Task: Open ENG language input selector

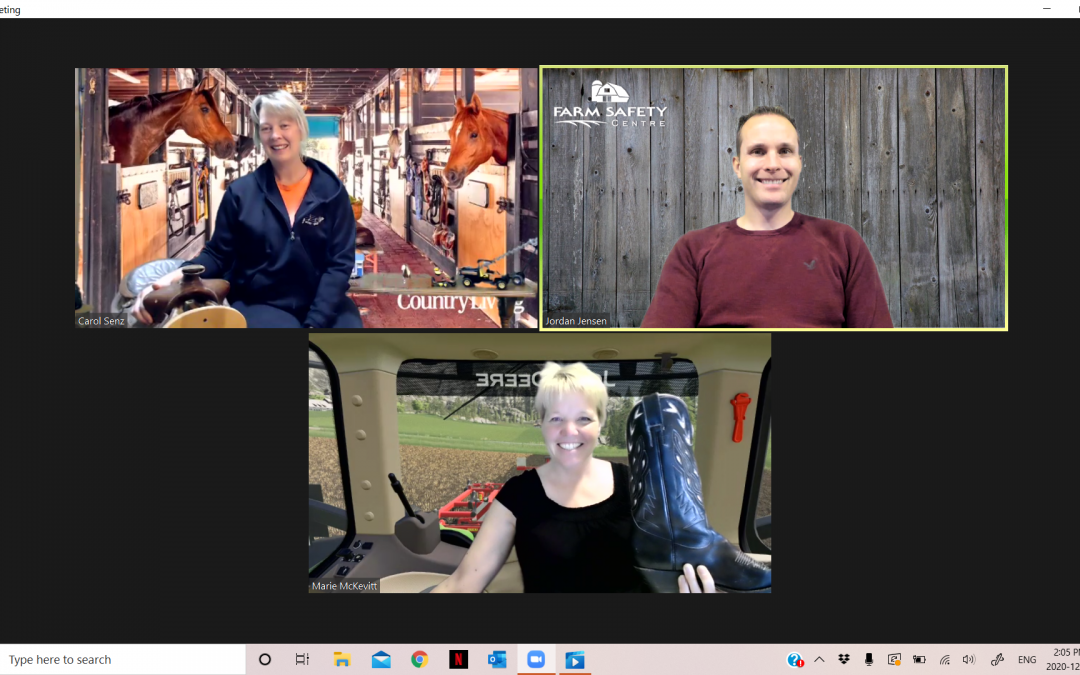Action: point(1027,660)
